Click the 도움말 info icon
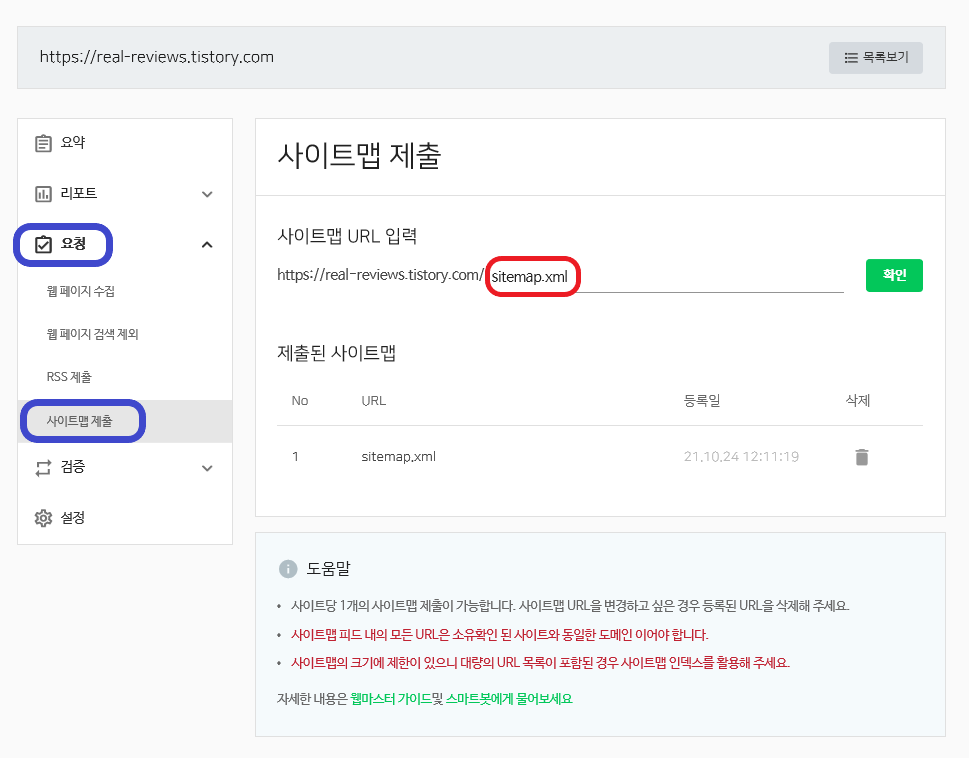This screenshot has height=758, width=969. (x=288, y=568)
